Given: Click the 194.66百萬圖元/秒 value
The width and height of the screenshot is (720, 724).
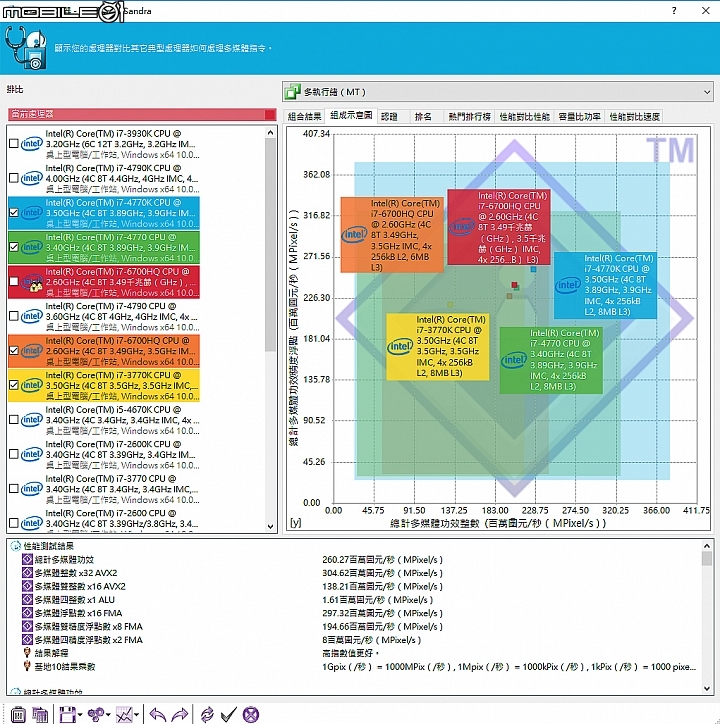Looking at the screenshot, I should pos(382,627).
